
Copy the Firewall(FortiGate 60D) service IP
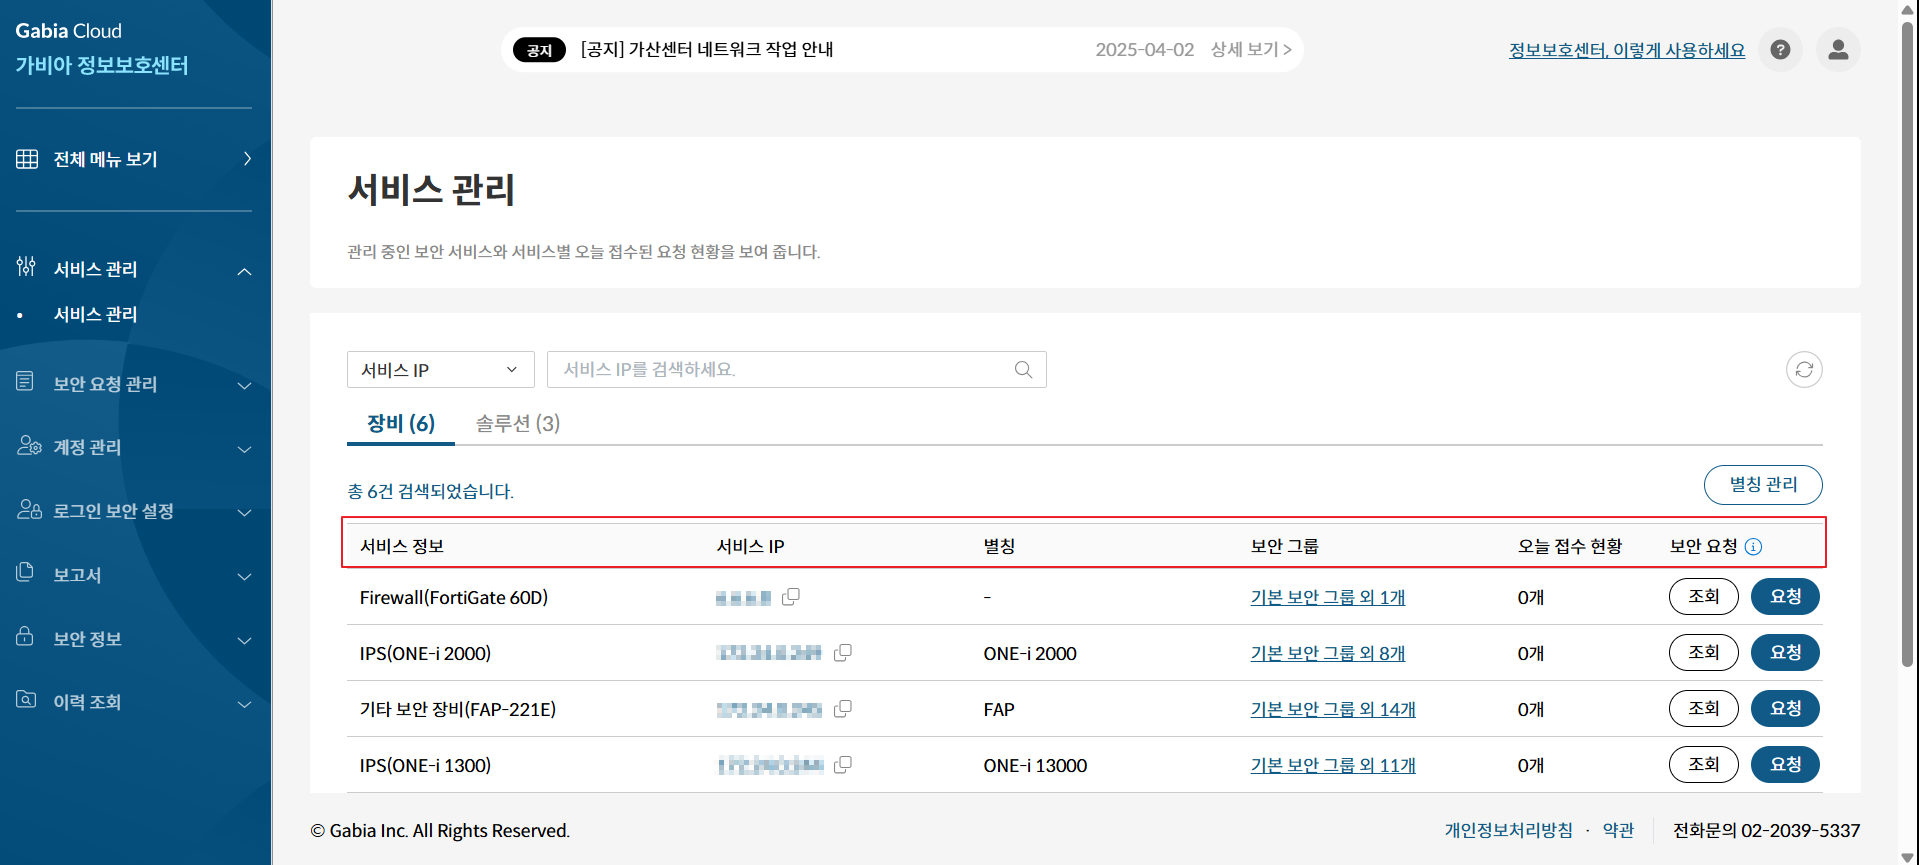tap(791, 597)
